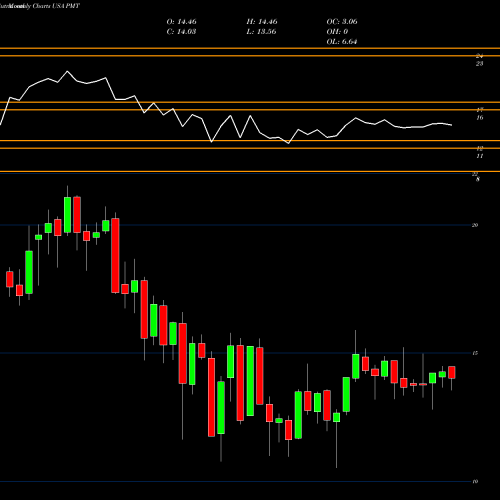Click the OH: 0 value
The height and width of the screenshot is (500, 500).
point(337,32)
